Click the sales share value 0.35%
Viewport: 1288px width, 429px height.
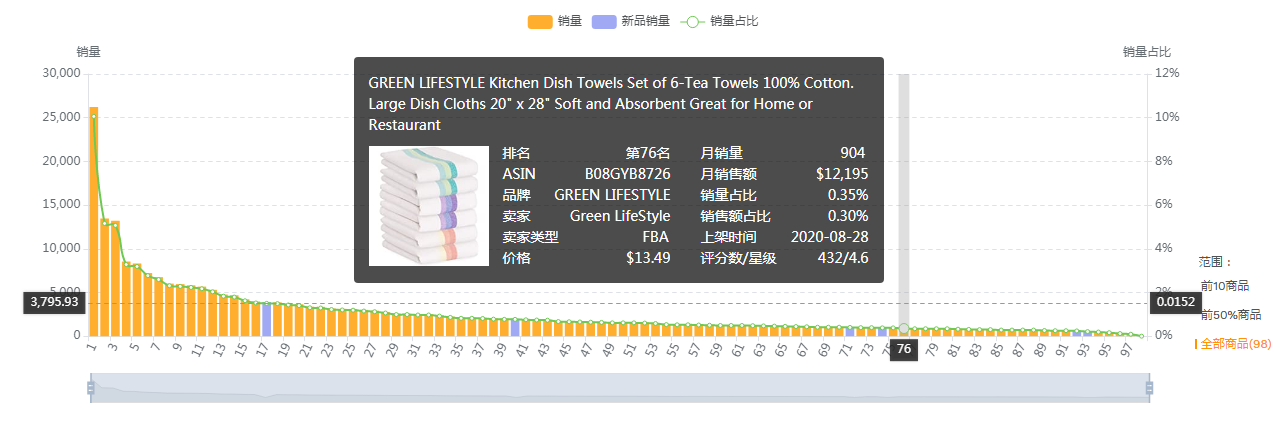pyautogui.click(x=848, y=195)
